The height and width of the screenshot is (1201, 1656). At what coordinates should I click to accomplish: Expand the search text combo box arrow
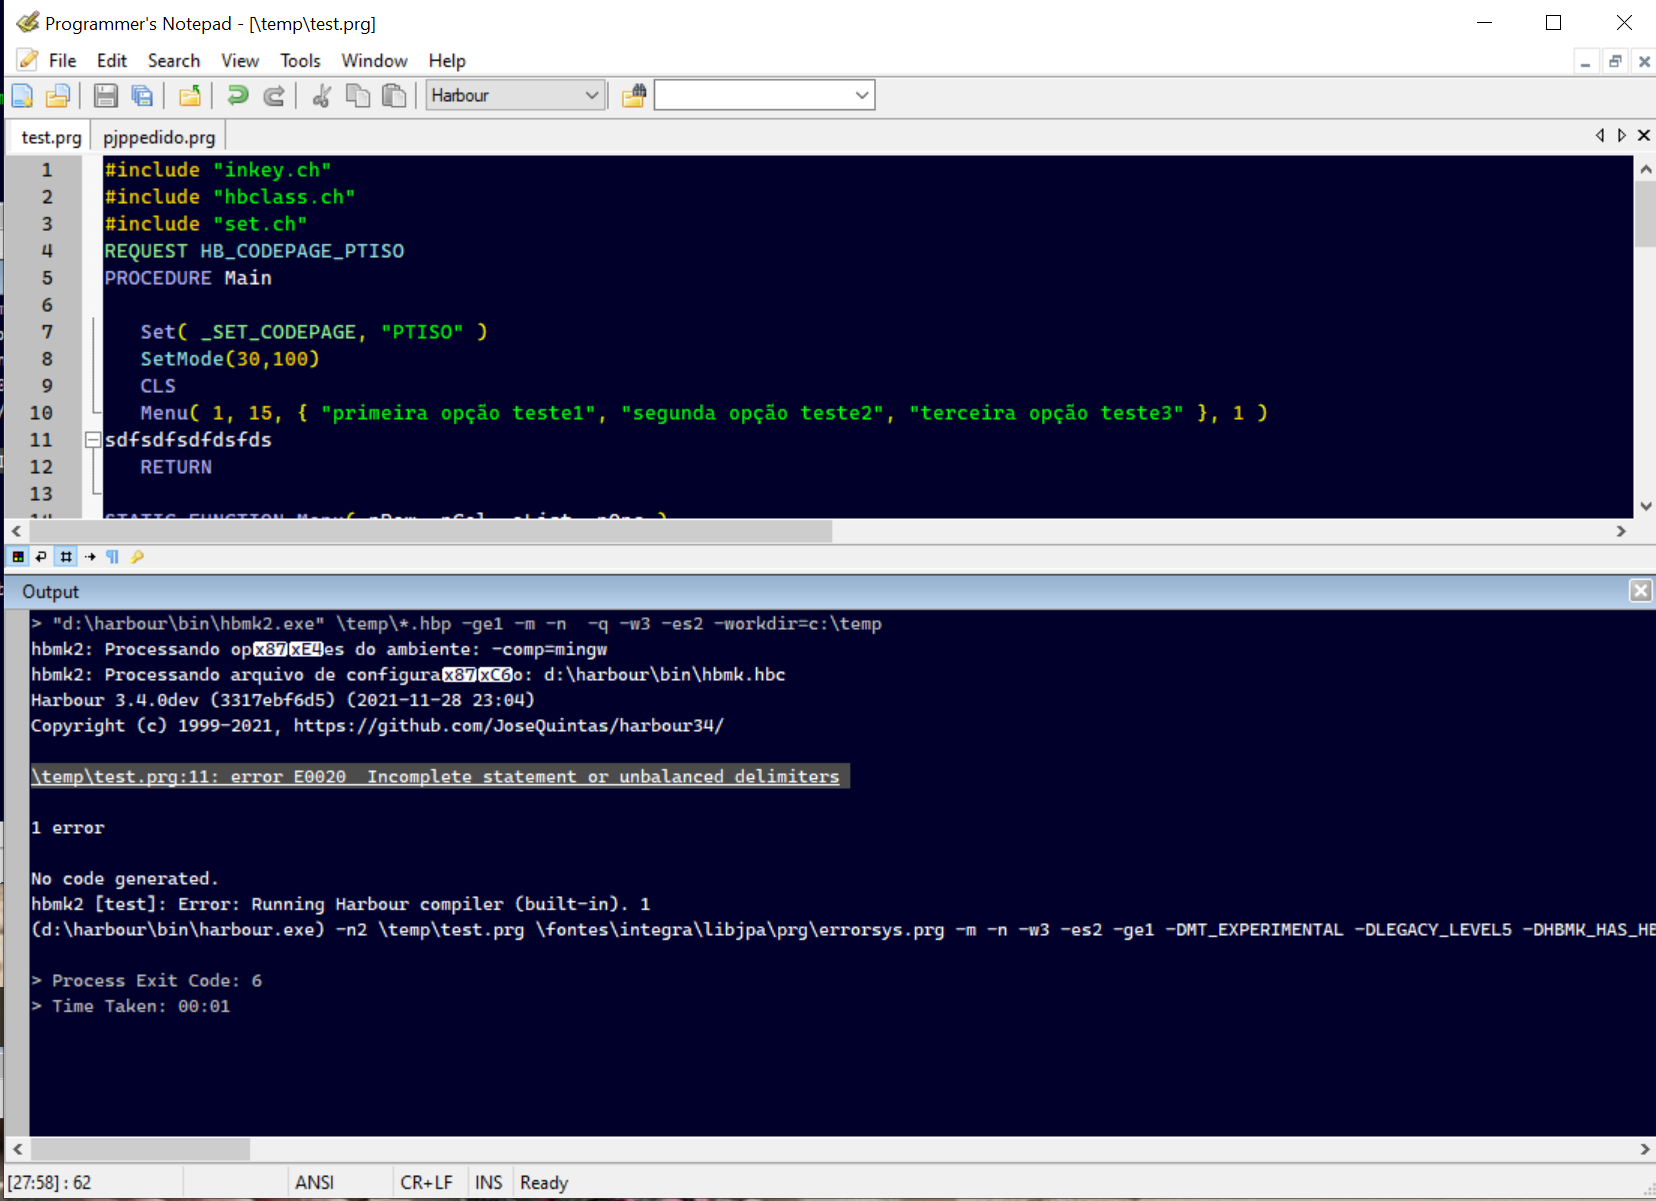(x=861, y=96)
